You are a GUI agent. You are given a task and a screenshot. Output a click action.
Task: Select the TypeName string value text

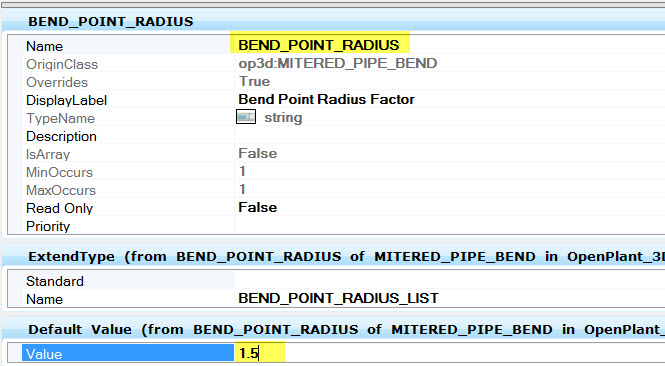[x=283, y=117]
